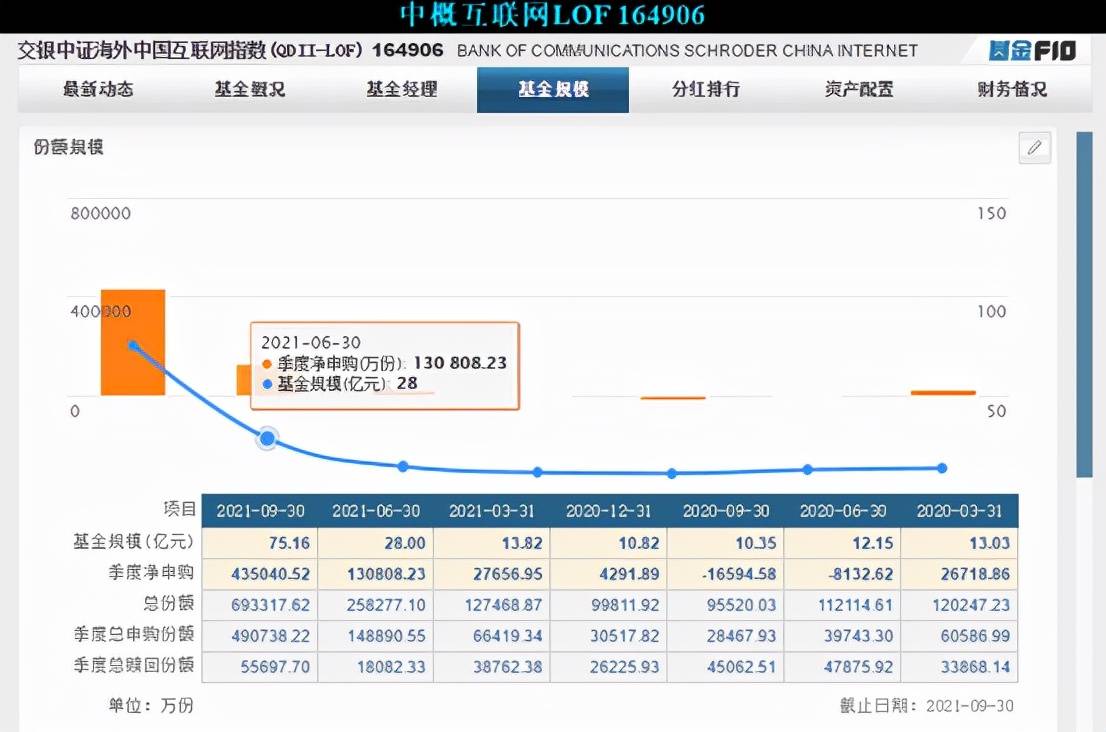The image size is (1106, 732).
Task: Open the 最新动态 tab
Action: click(x=98, y=89)
